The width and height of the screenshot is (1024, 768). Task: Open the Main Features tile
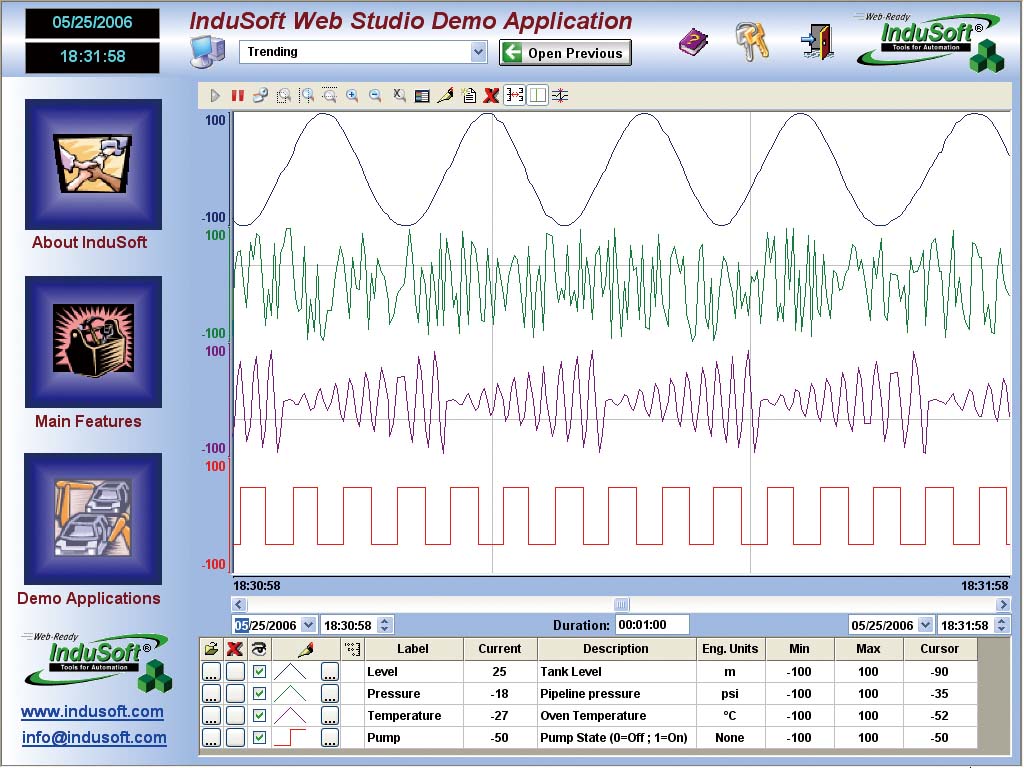point(93,342)
